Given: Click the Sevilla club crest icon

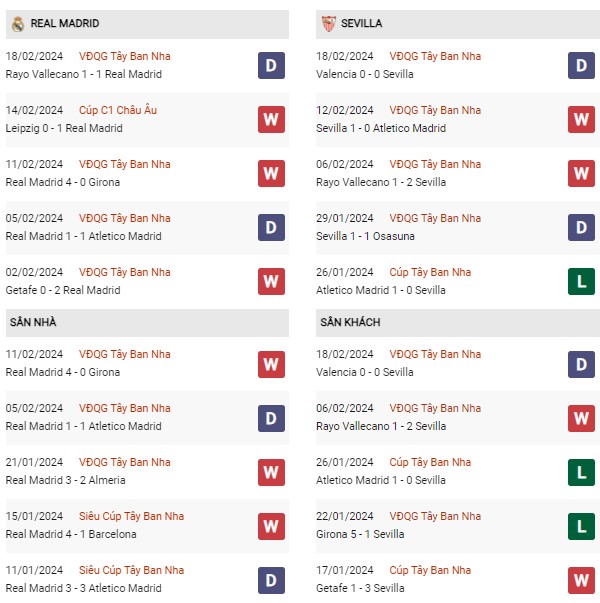Looking at the screenshot, I should tap(328, 23).
